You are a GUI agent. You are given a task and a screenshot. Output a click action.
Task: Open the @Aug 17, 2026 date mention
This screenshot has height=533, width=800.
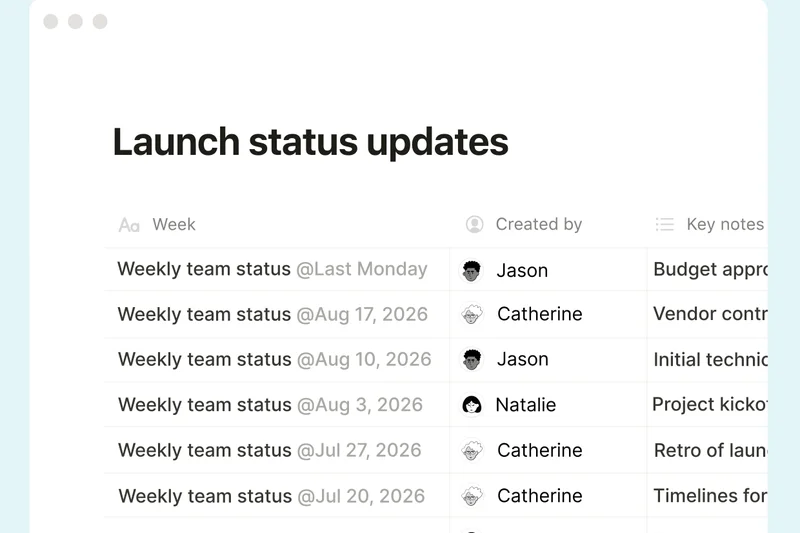point(362,315)
